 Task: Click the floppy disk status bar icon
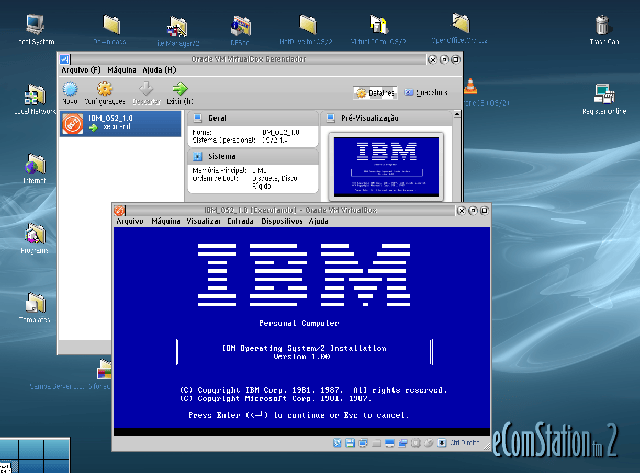(350, 443)
